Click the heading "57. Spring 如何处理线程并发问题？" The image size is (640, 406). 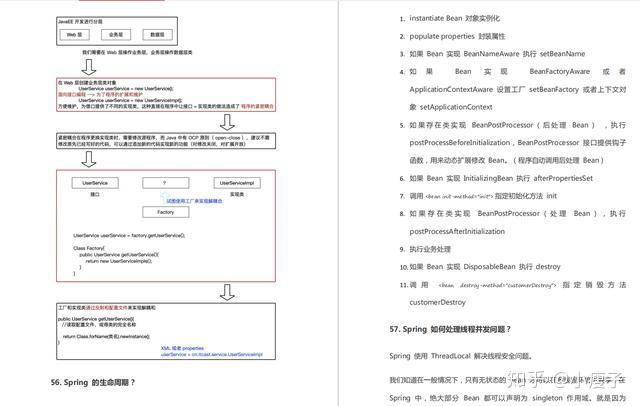tap(450, 329)
